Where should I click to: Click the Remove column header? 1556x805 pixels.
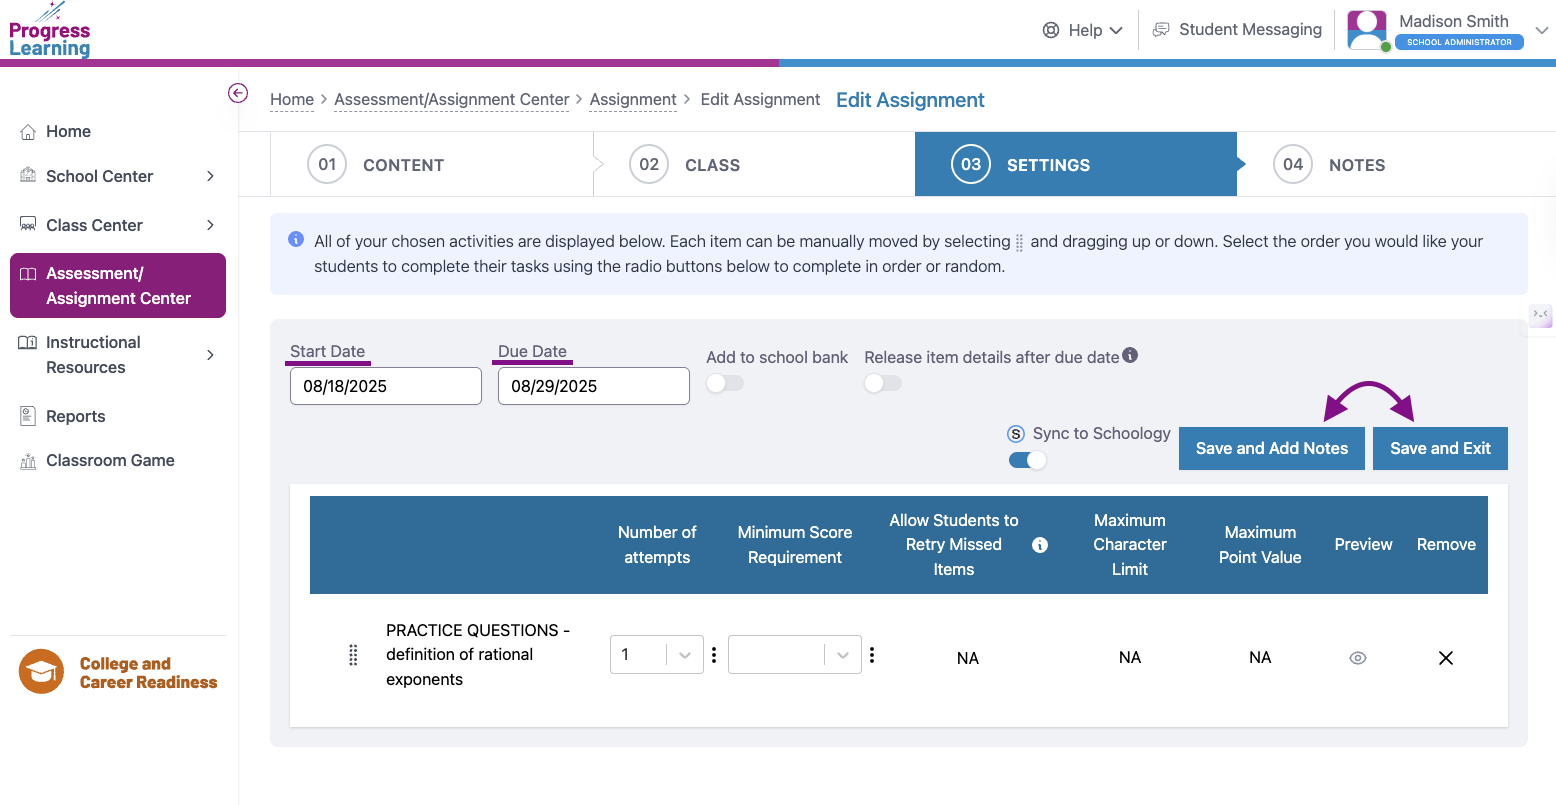pyautogui.click(x=1446, y=545)
